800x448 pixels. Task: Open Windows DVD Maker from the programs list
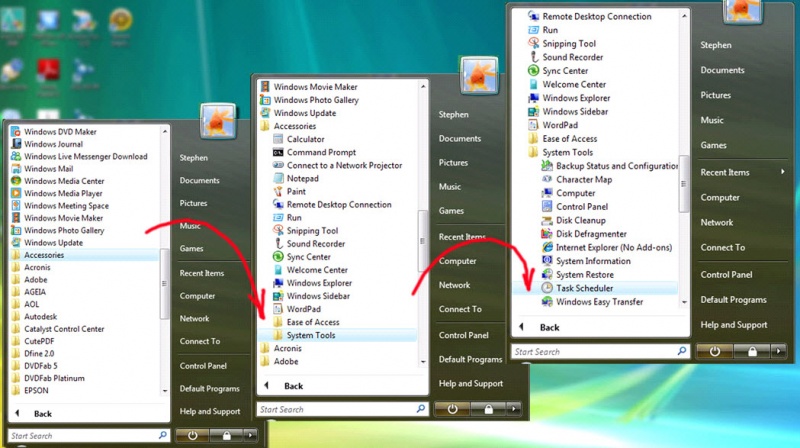(x=60, y=132)
